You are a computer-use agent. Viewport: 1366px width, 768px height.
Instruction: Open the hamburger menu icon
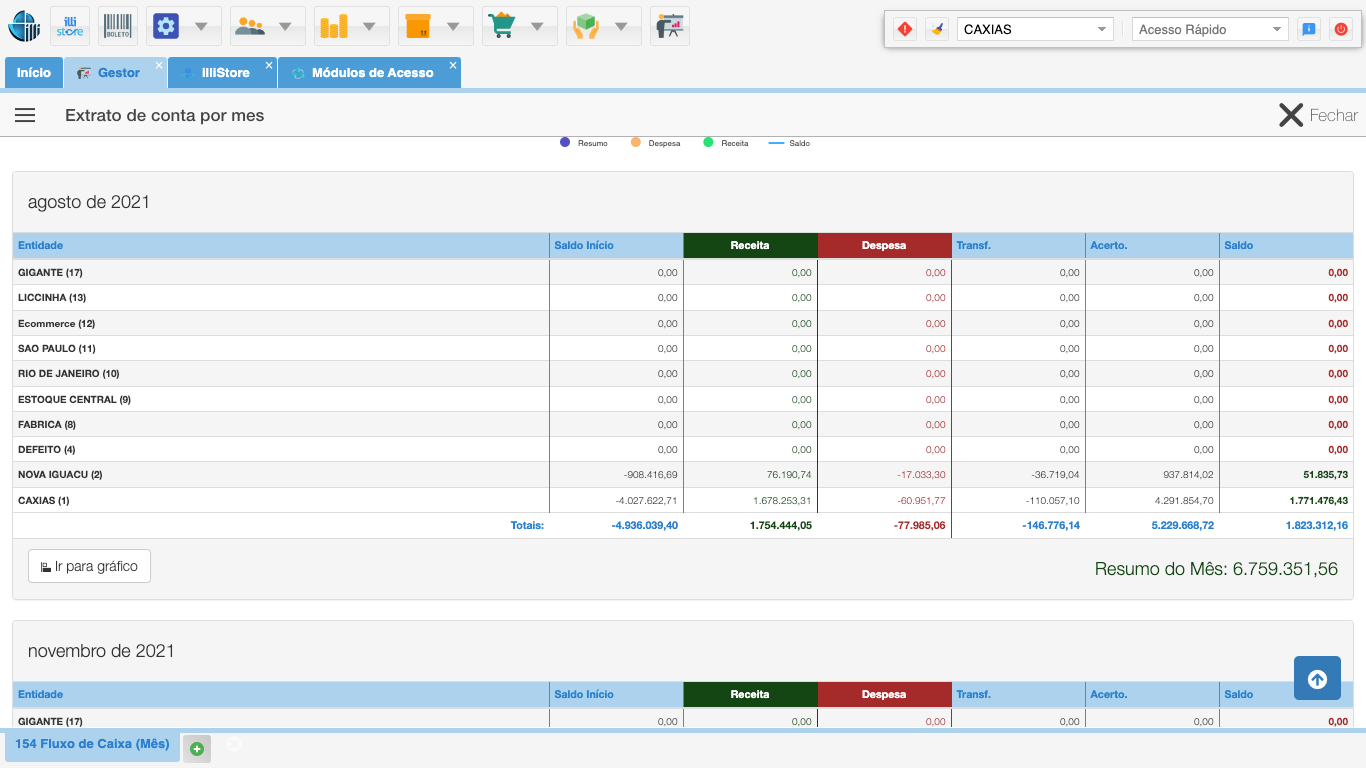(25, 115)
